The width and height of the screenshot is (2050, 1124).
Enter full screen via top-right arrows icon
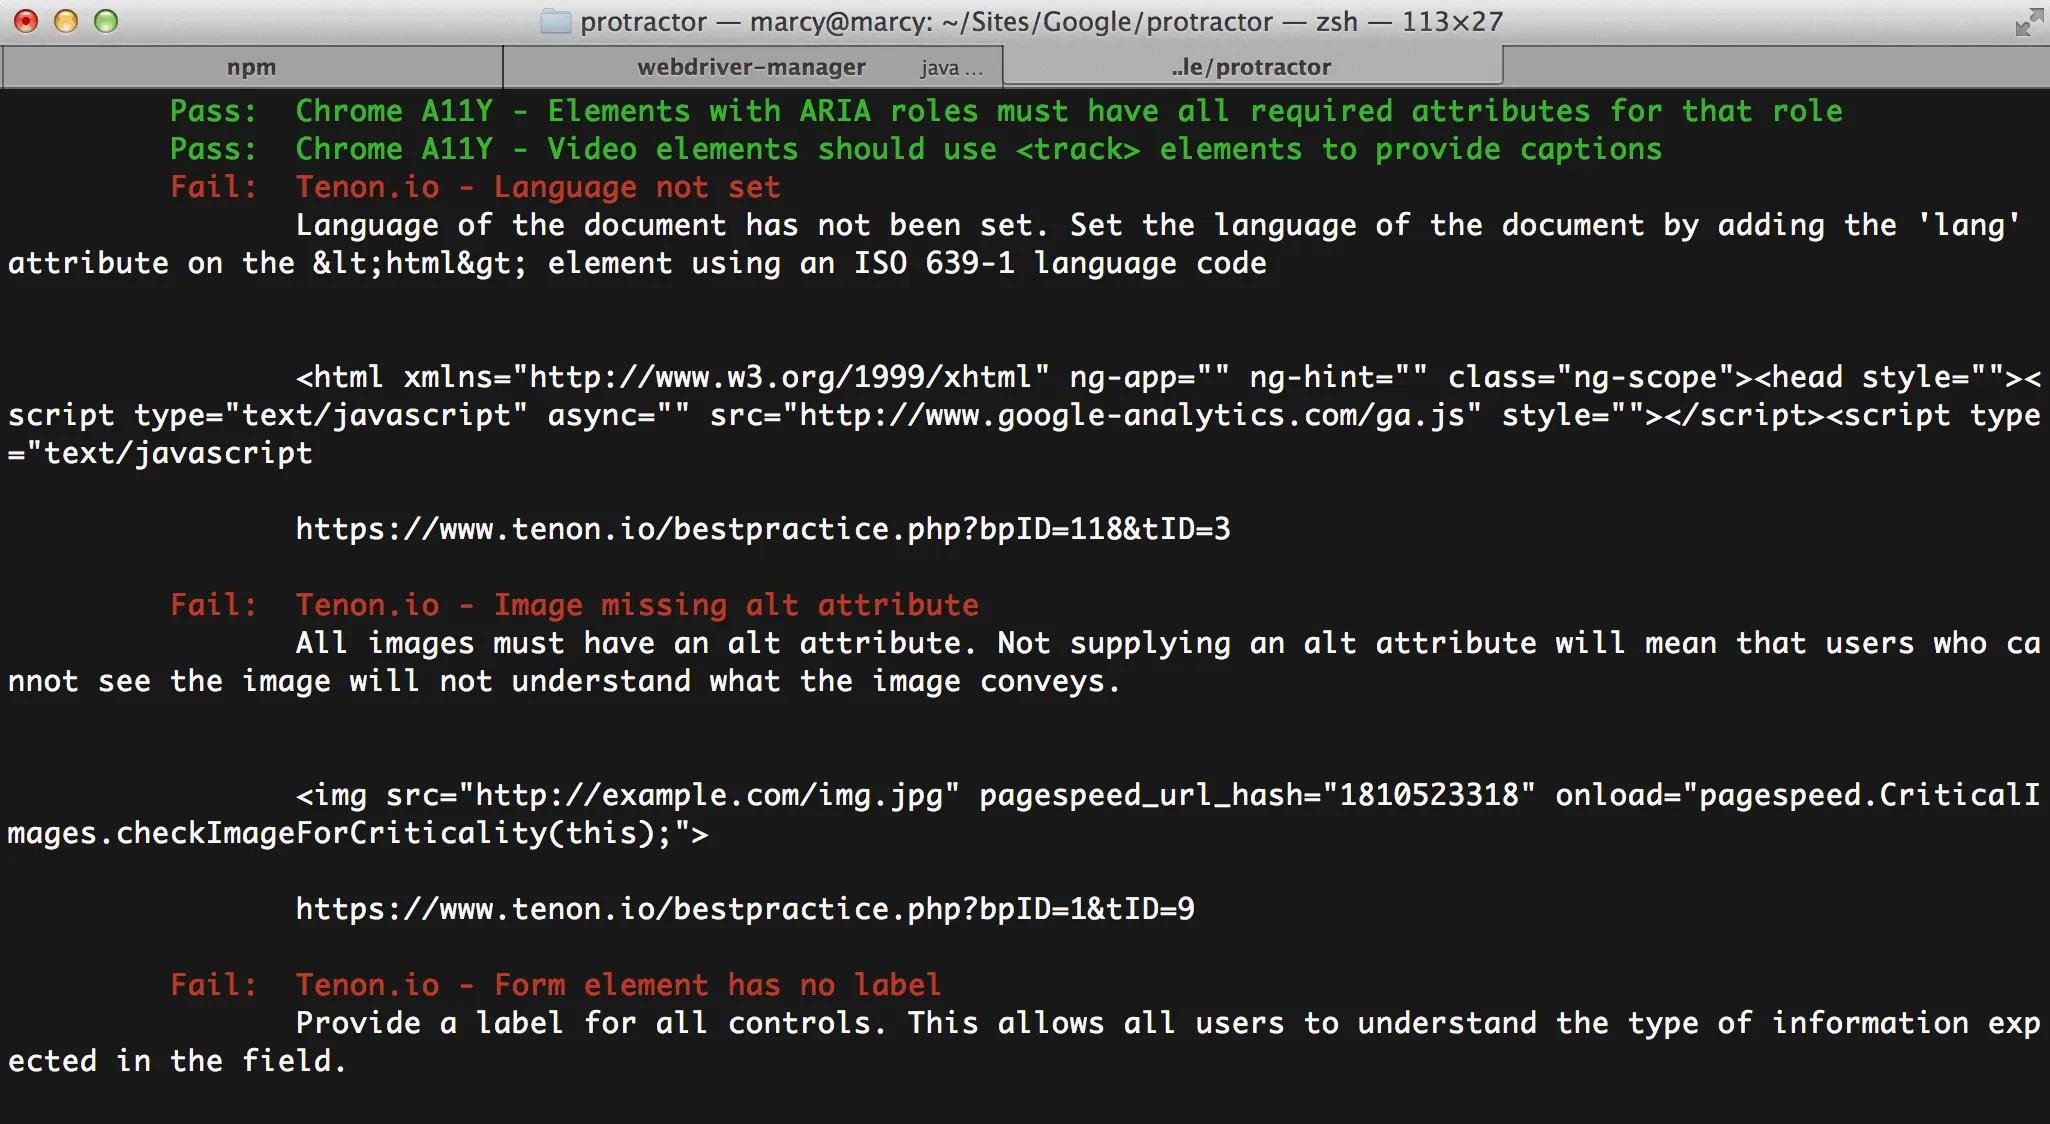click(x=2029, y=22)
